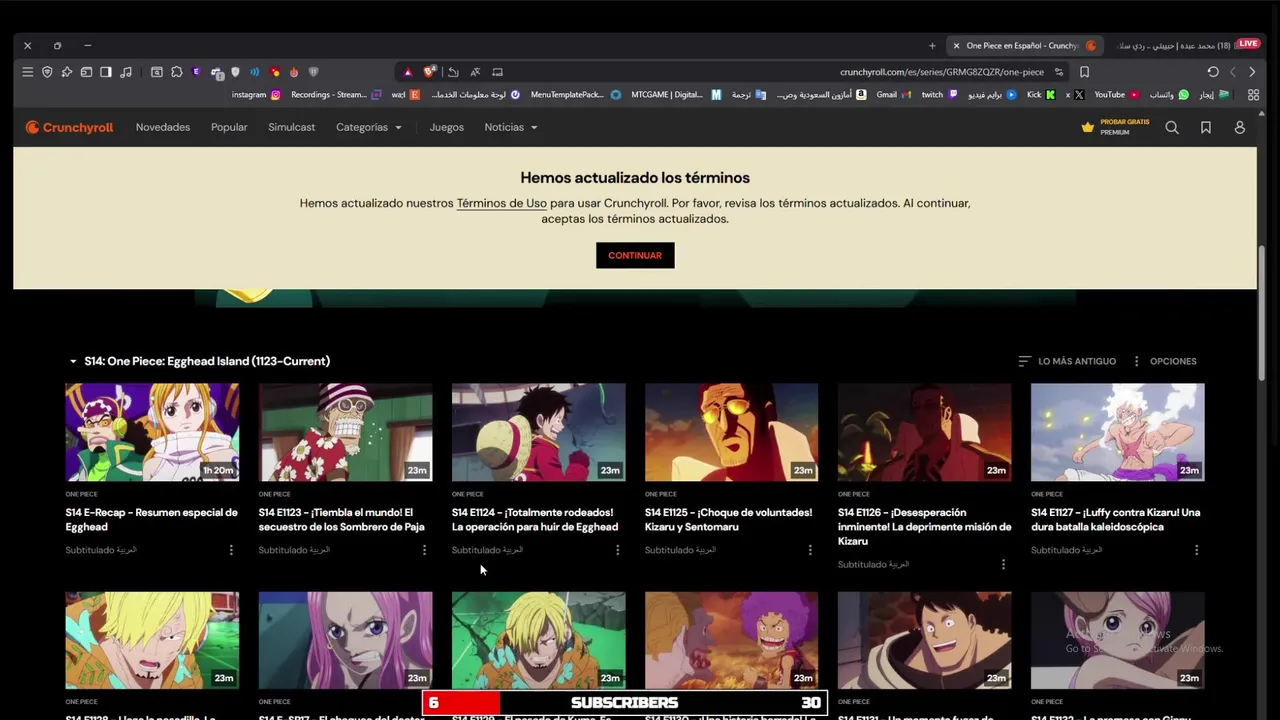Play E1123 ¡Tiembla el mundo! thumbnail
1280x720 pixels.
coord(345,433)
